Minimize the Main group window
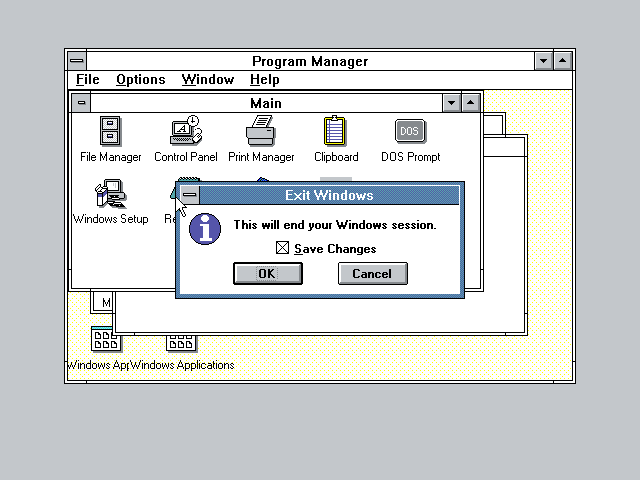Image resolution: width=640 pixels, height=480 pixels. click(451, 103)
